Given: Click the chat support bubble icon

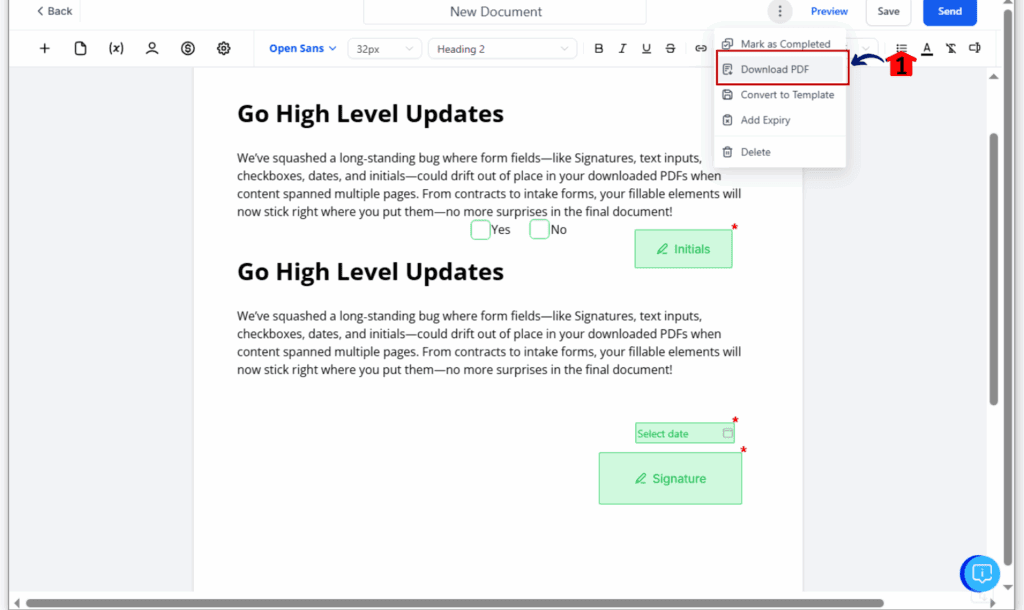Looking at the screenshot, I should click(981, 574).
